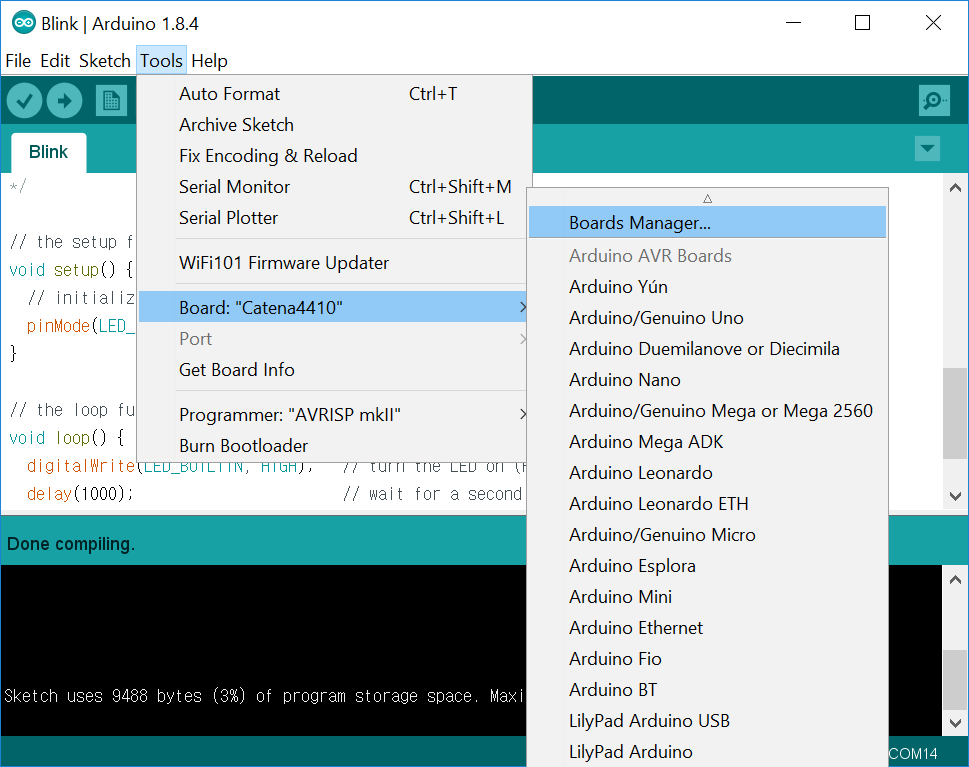Select the Arduino Mini board

pos(707,596)
